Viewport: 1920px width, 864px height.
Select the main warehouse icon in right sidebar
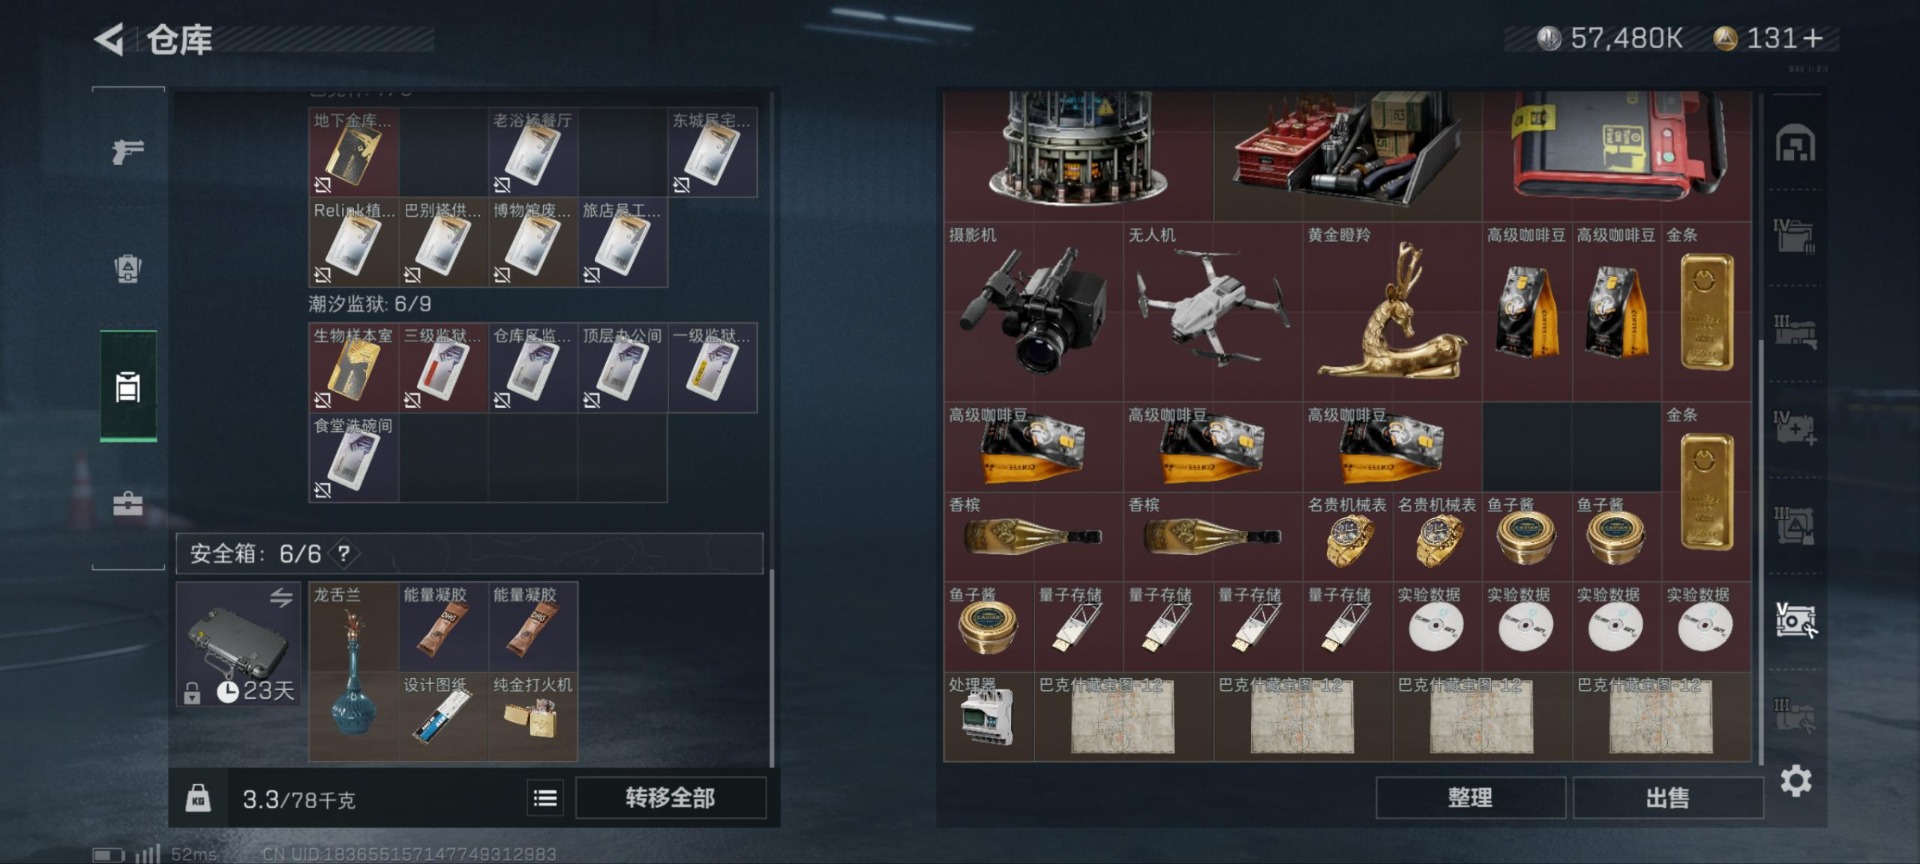[x=1796, y=144]
